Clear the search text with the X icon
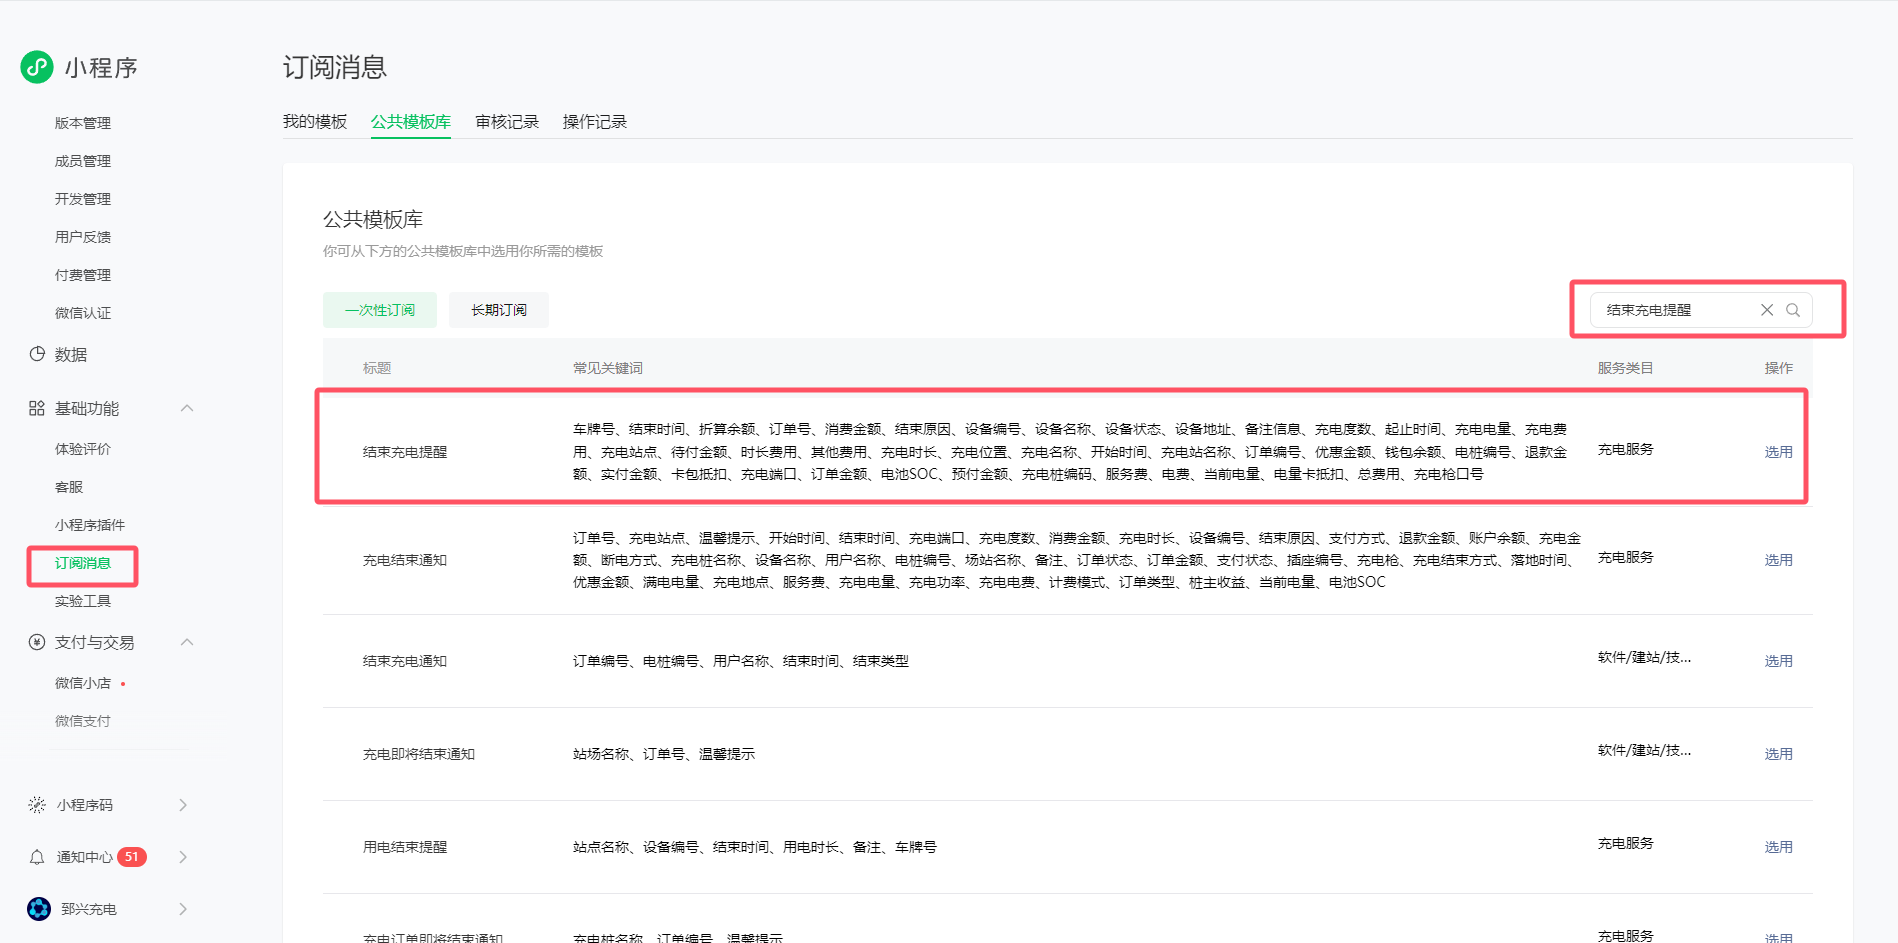The height and width of the screenshot is (943, 1898). (1767, 310)
